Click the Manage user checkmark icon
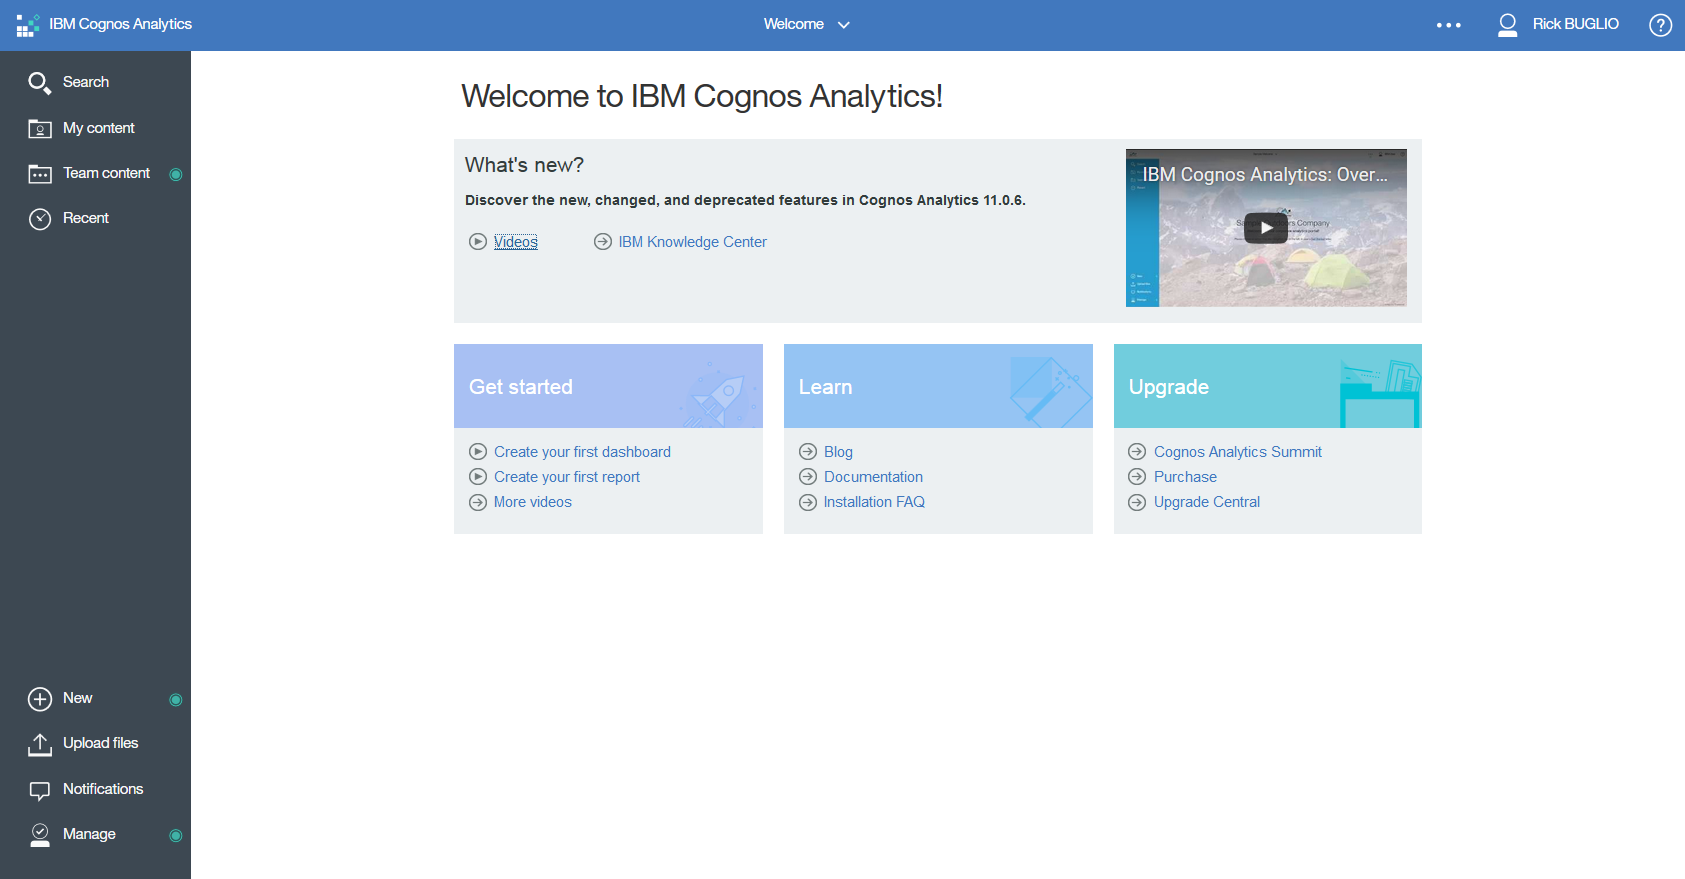The image size is (1685, 879). 40,835
